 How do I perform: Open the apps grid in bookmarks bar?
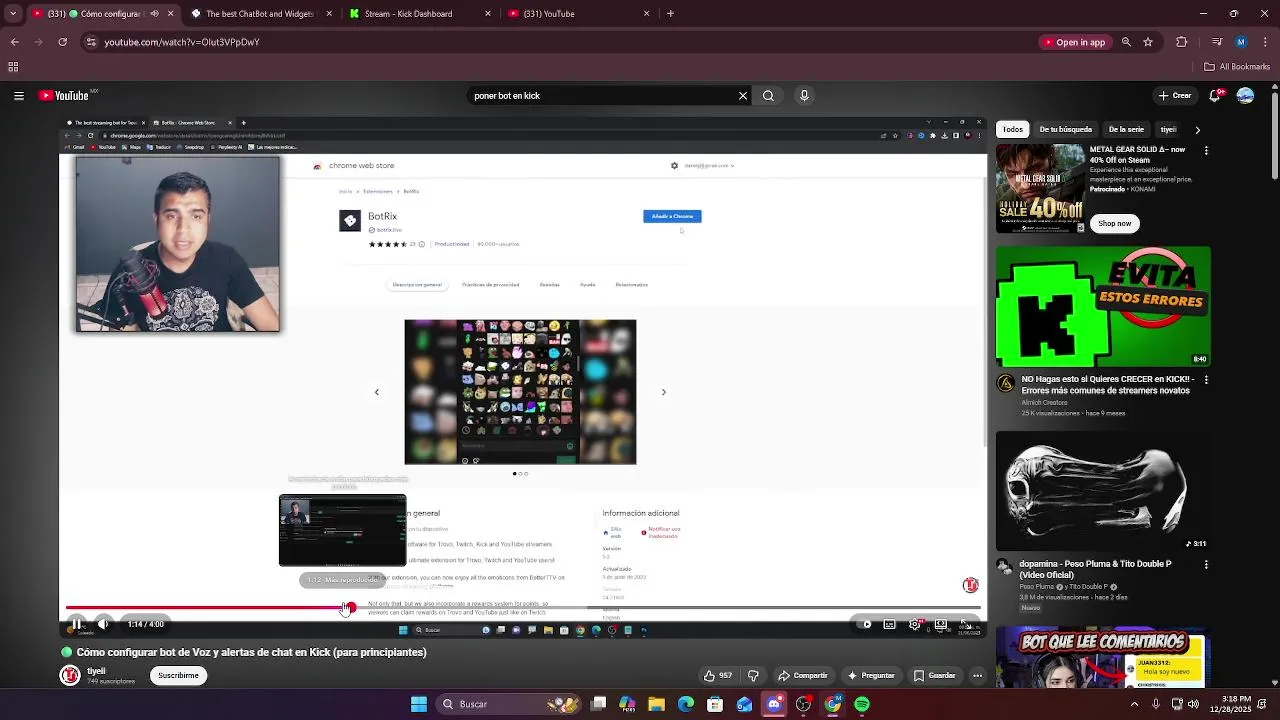coord(13,67)
